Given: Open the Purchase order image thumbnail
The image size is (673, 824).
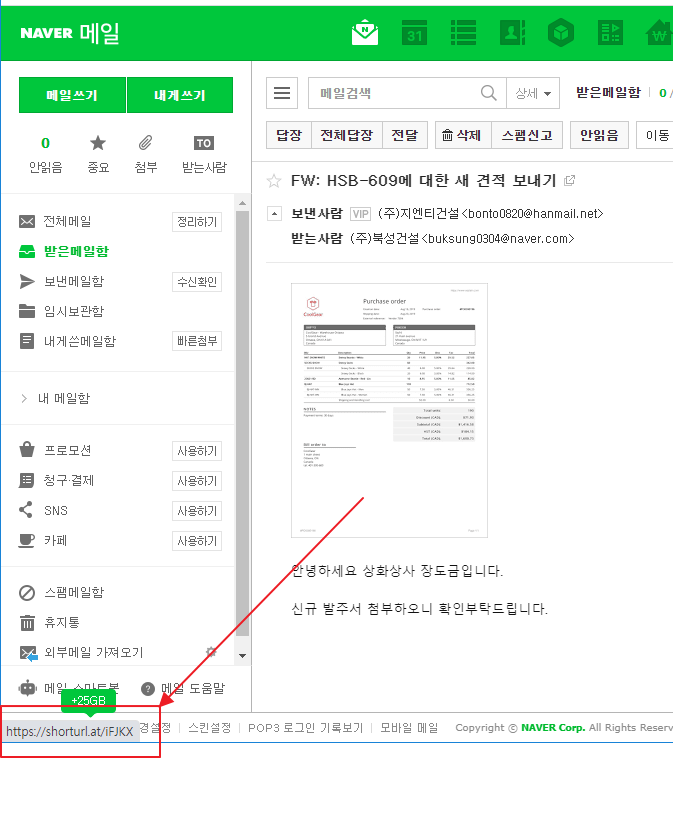Looking at the screenshot, I should 389,410.
